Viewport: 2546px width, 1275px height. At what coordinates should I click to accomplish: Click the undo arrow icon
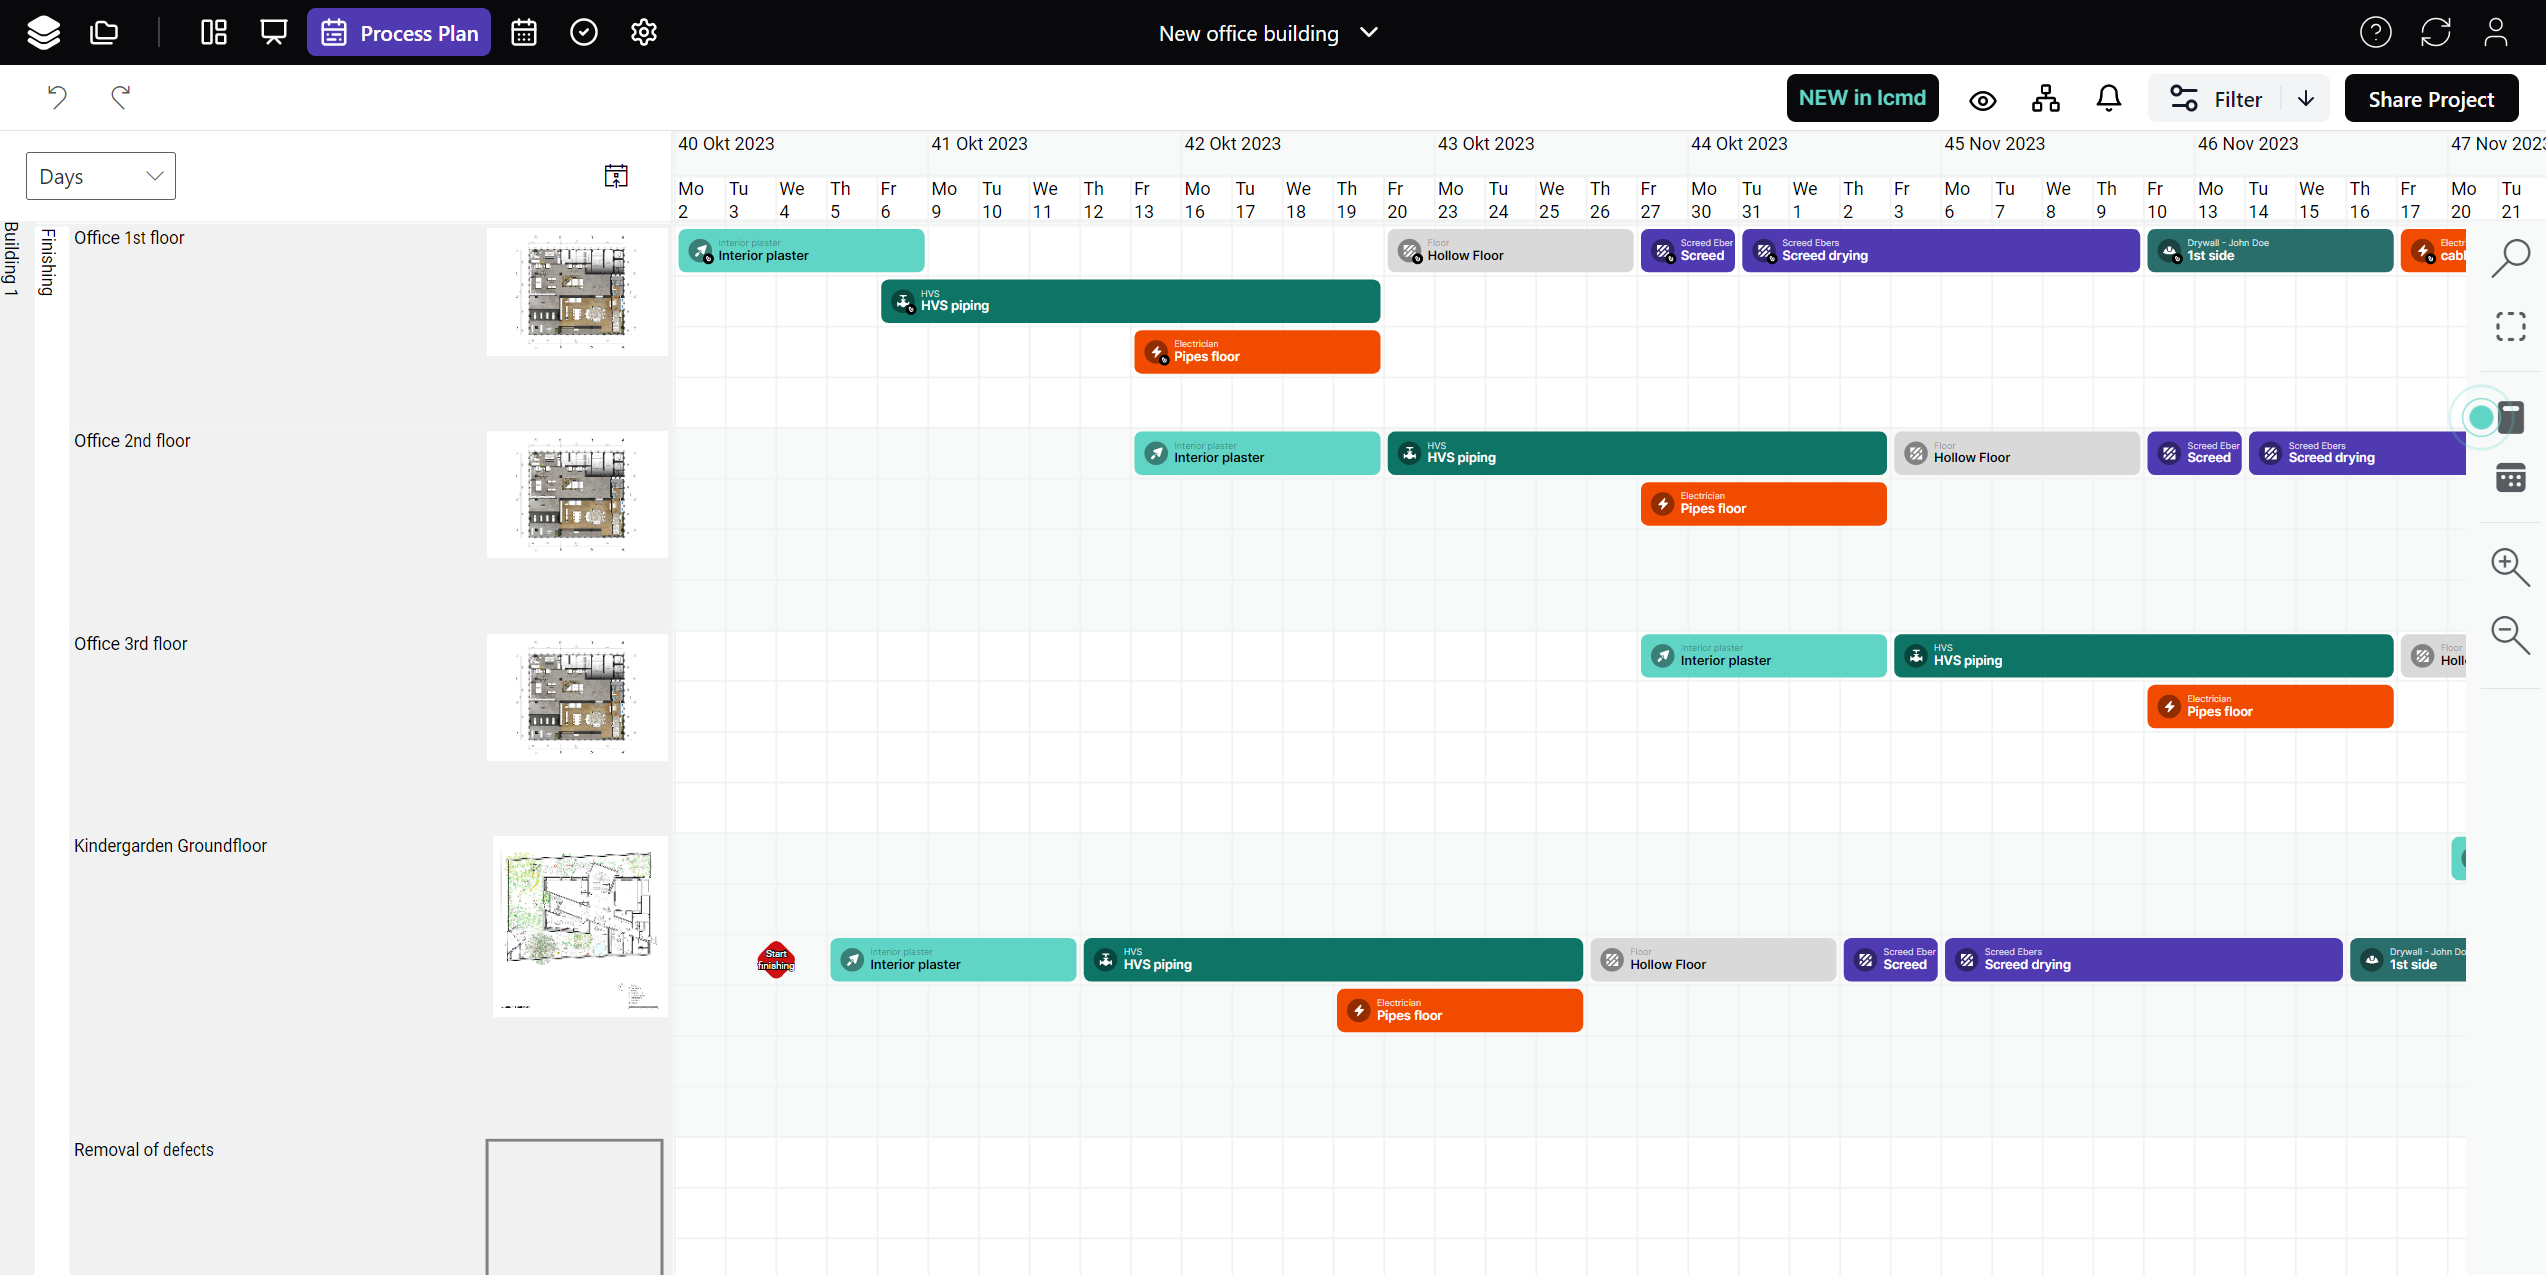57,97
